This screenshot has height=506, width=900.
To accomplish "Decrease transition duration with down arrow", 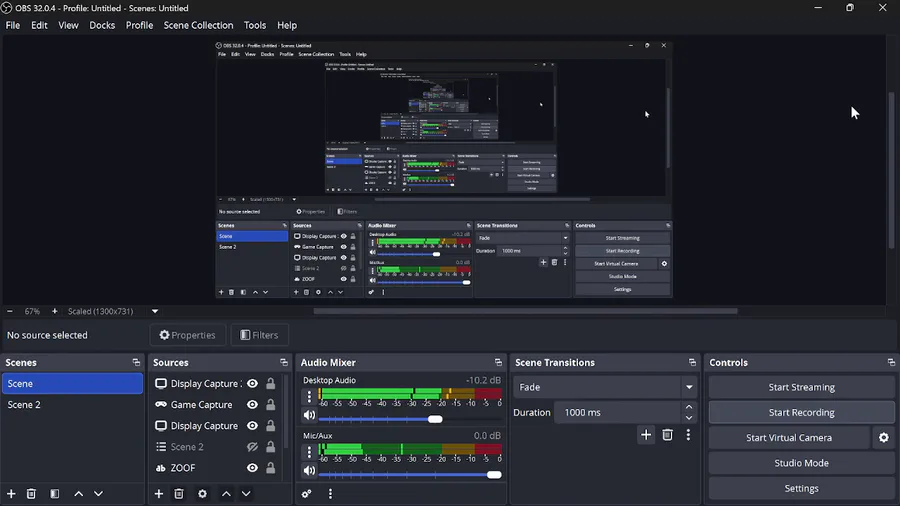I will [689, 418].
